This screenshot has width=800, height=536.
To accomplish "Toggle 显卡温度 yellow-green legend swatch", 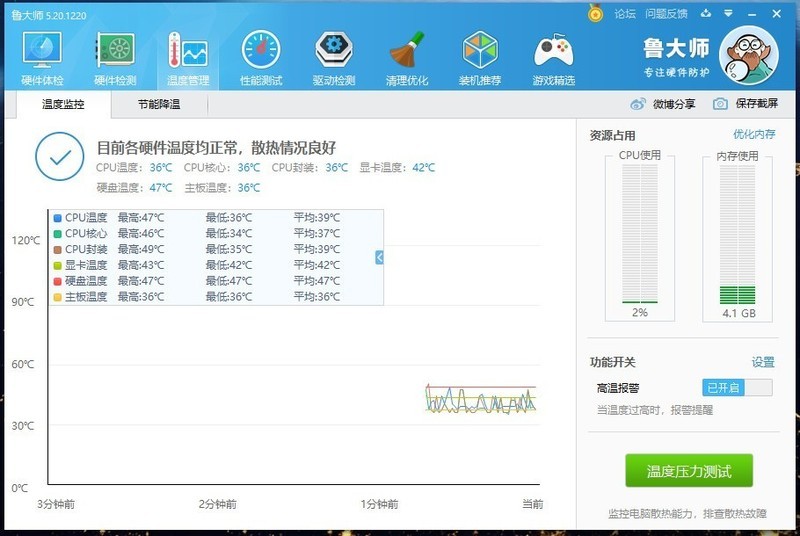I will click(58, 265).
